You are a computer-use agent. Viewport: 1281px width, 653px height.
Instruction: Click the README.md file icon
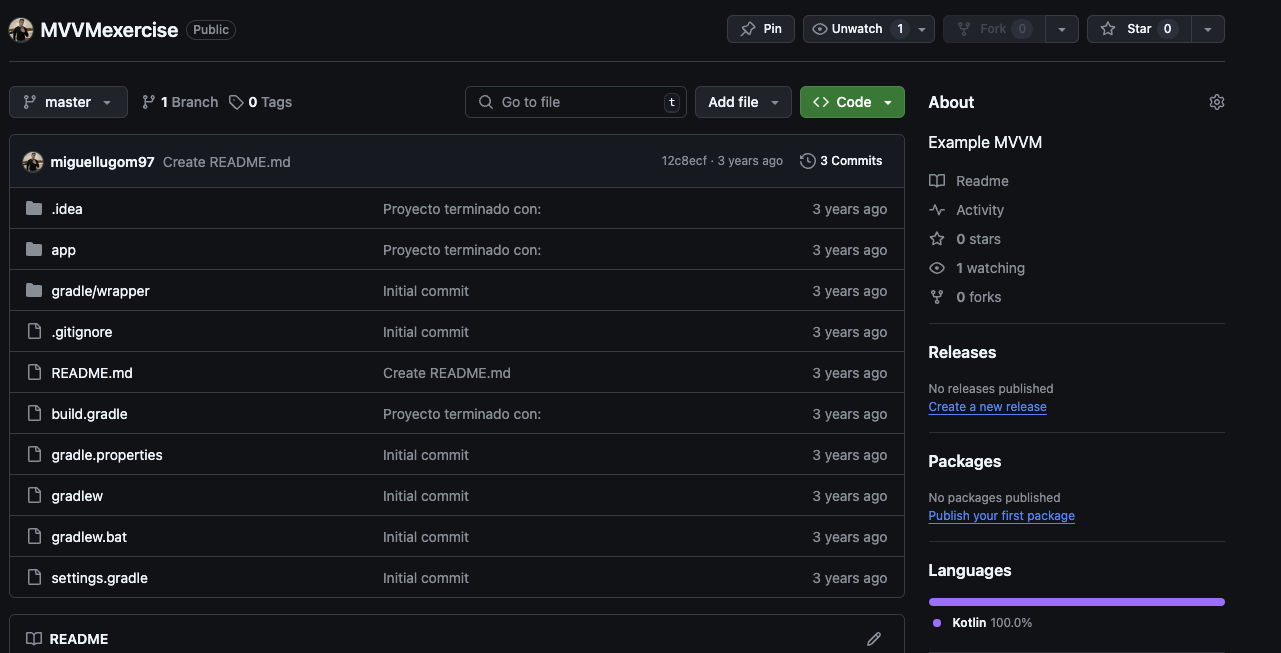click(34, 373)
